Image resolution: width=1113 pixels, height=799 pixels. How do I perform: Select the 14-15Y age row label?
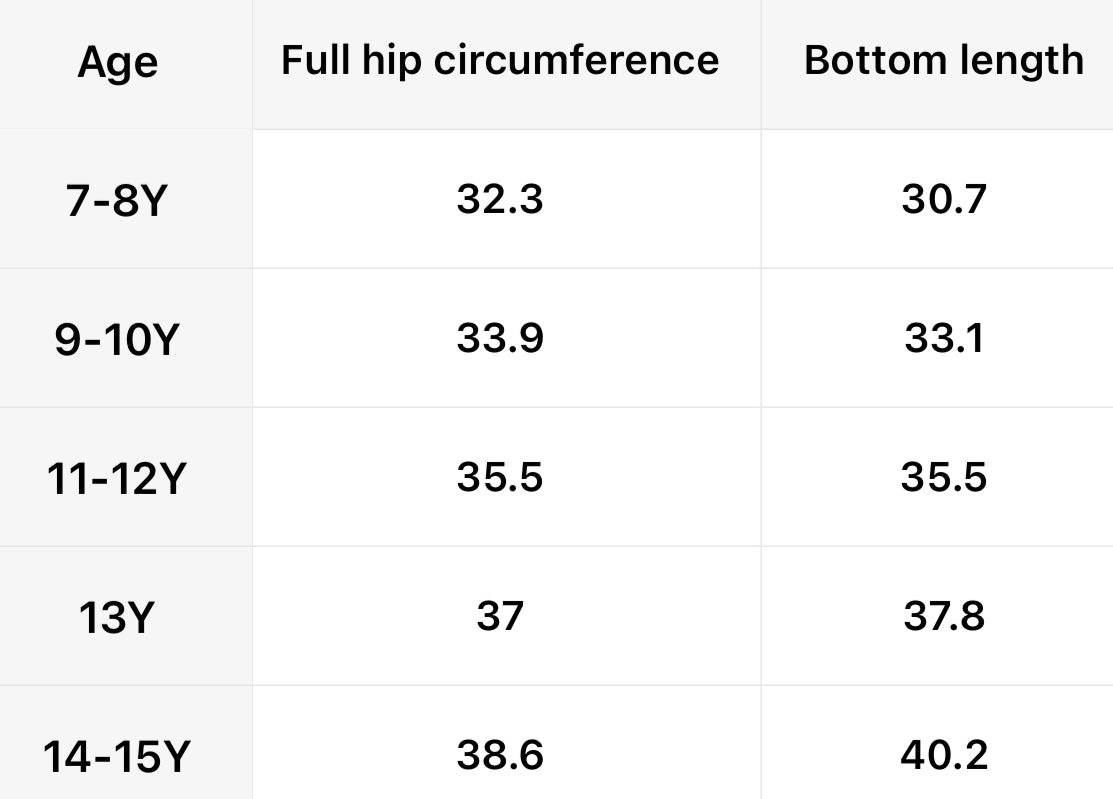point(117,757)
